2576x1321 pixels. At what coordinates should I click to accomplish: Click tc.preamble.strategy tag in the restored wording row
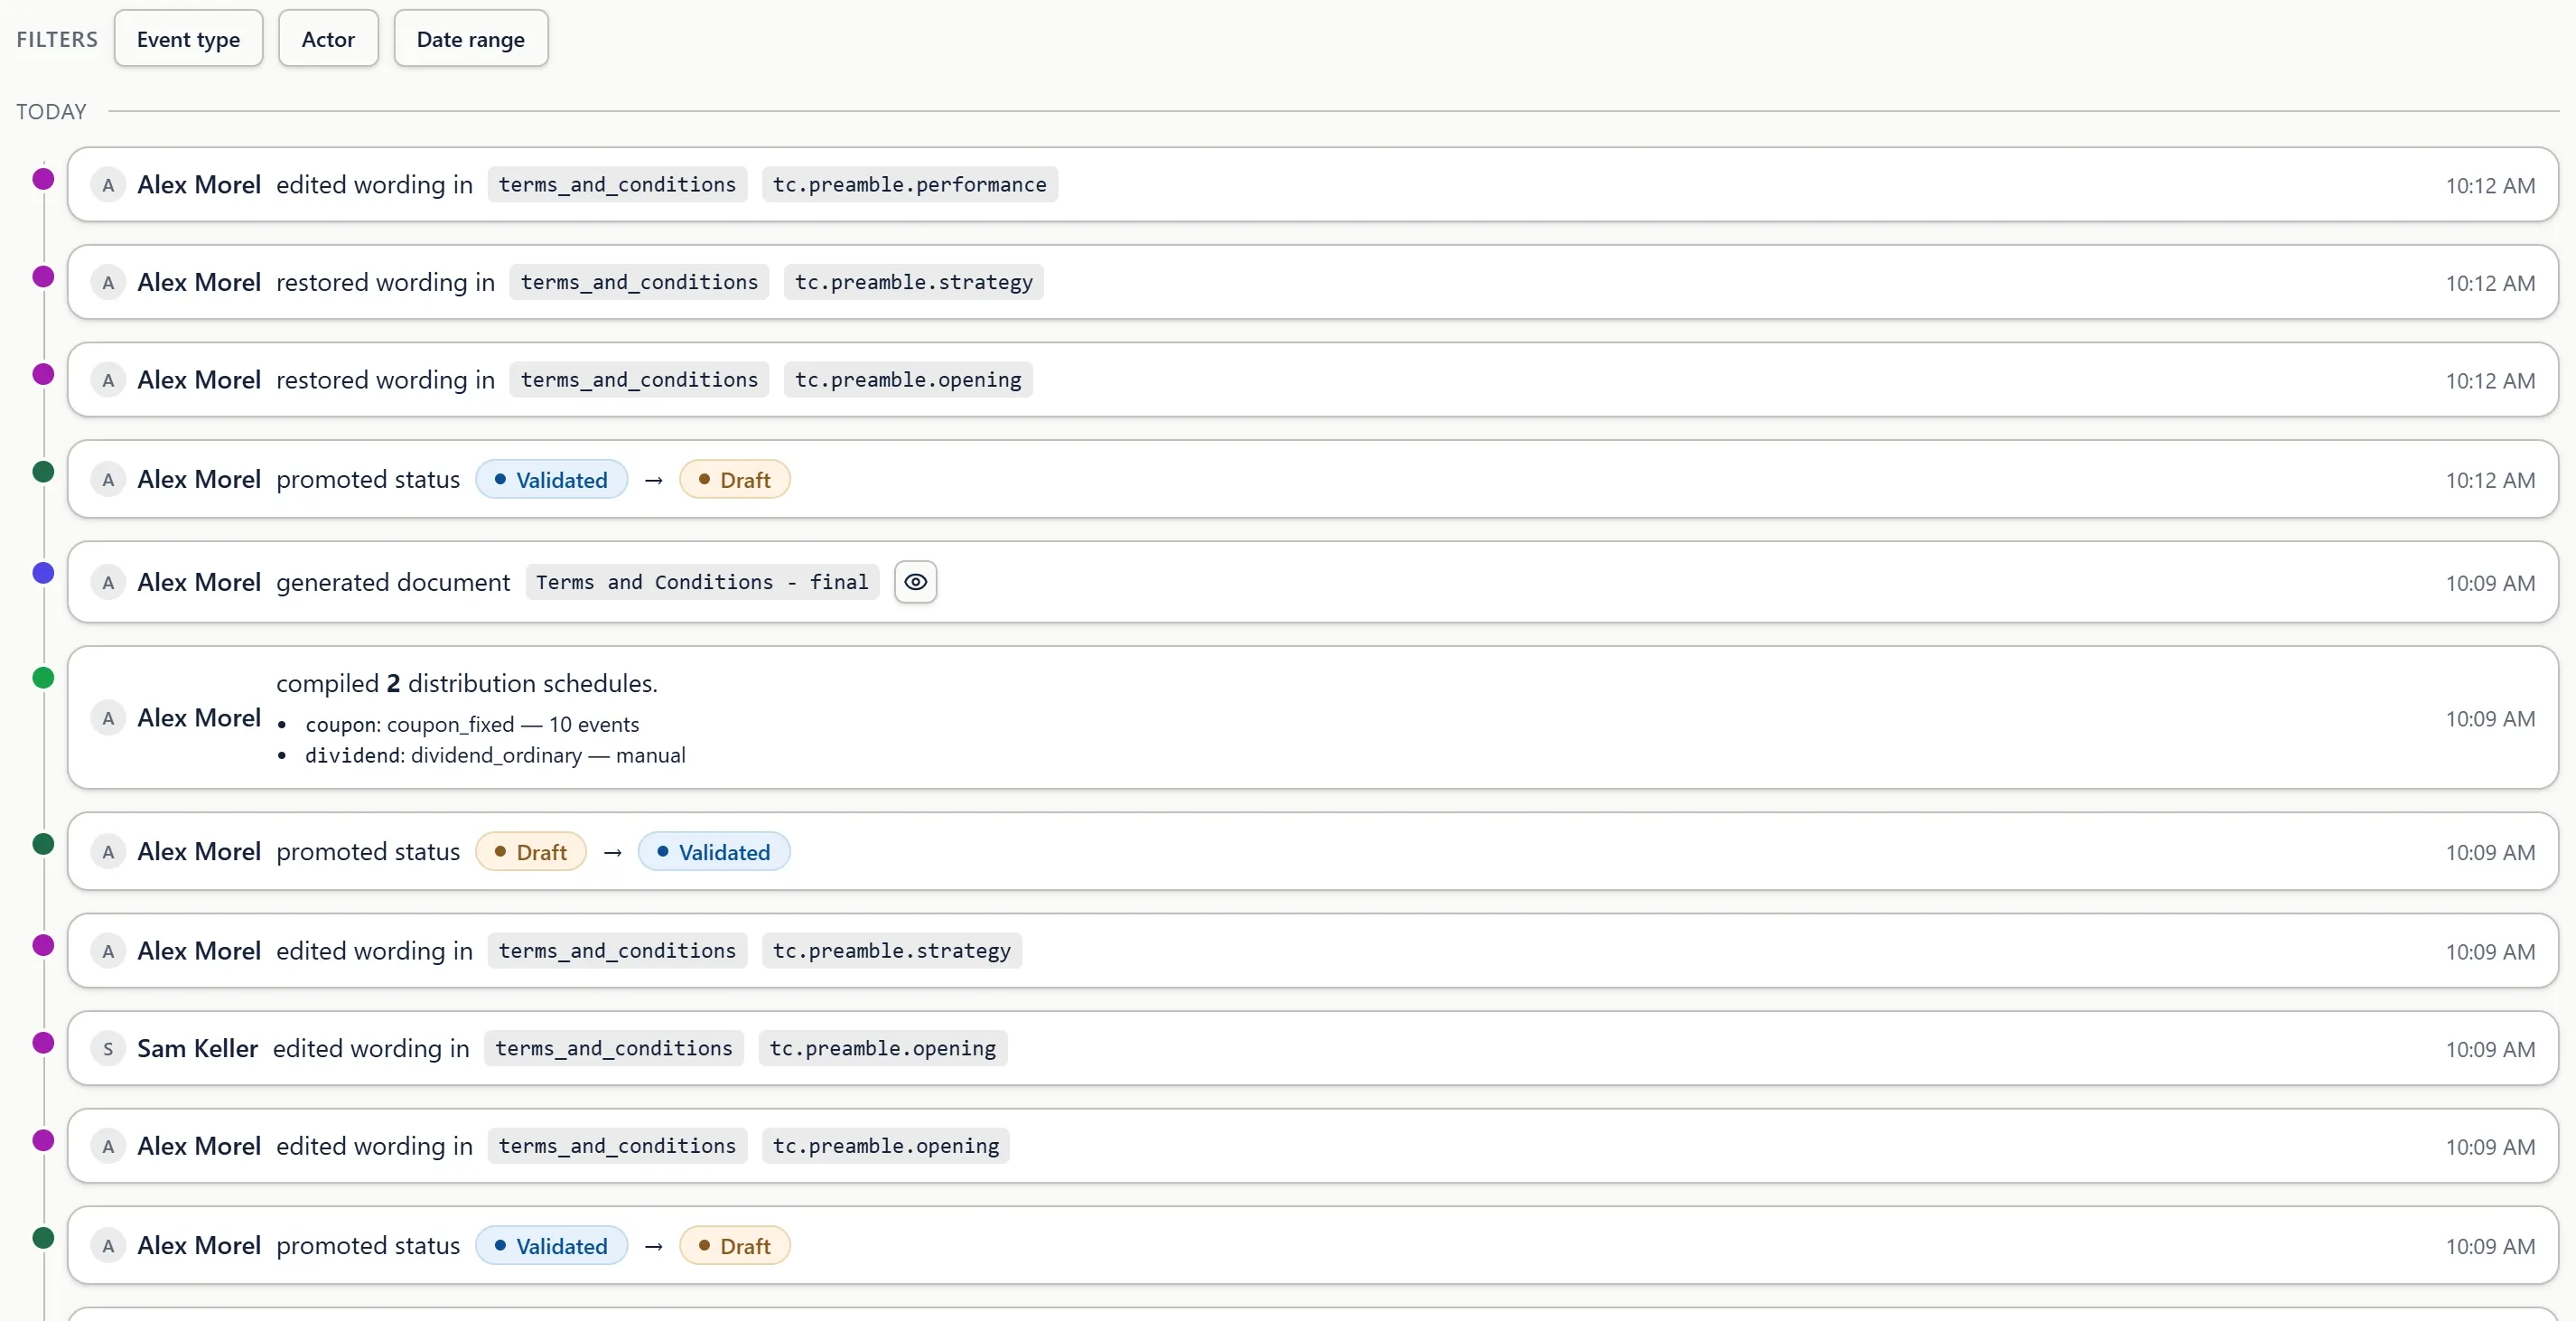coord(913,282)
